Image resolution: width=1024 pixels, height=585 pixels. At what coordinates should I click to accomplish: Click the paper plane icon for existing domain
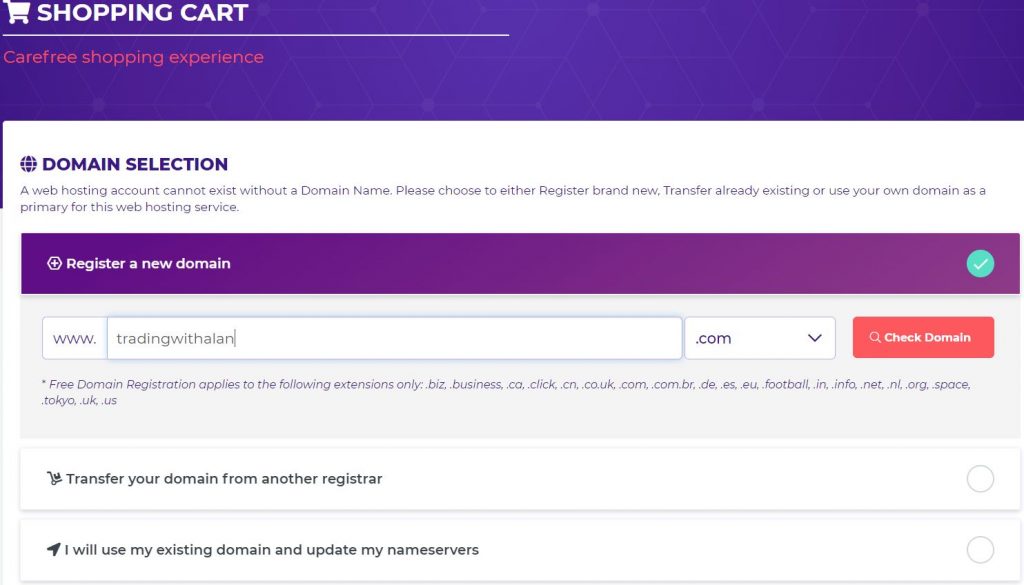click(x=54, y=550)
